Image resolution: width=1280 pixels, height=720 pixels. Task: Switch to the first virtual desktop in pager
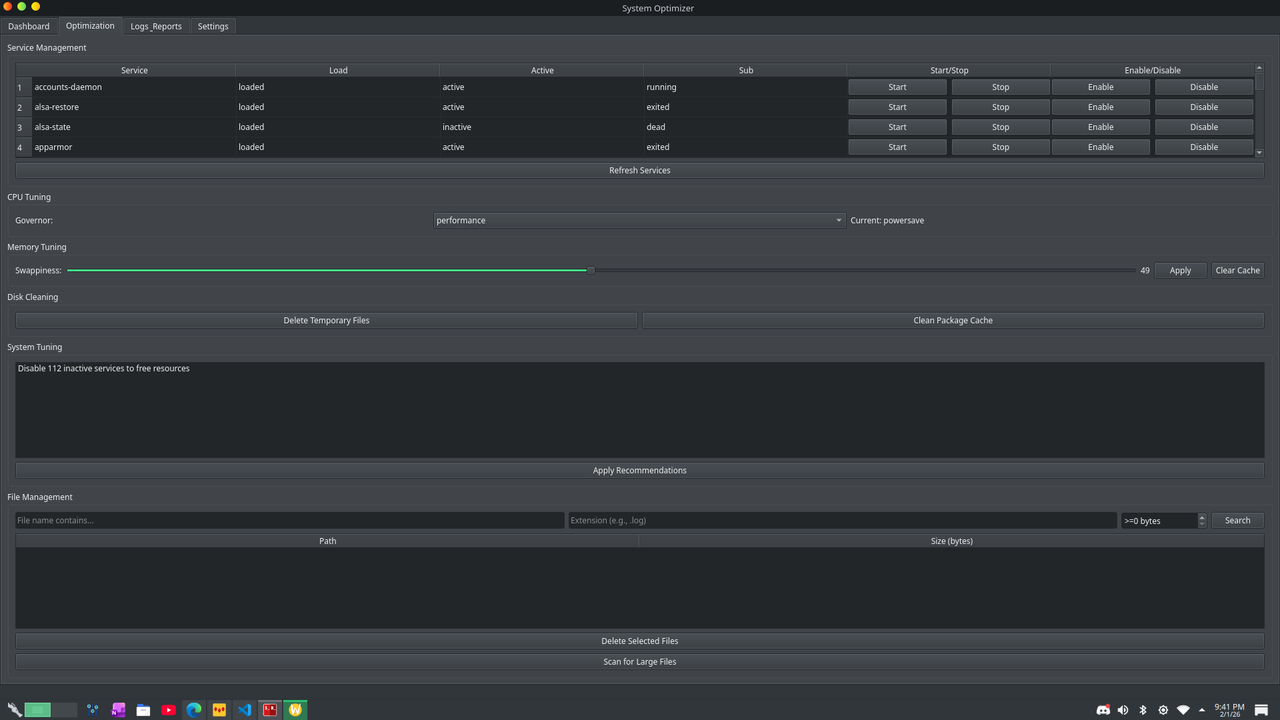[38, 710]
